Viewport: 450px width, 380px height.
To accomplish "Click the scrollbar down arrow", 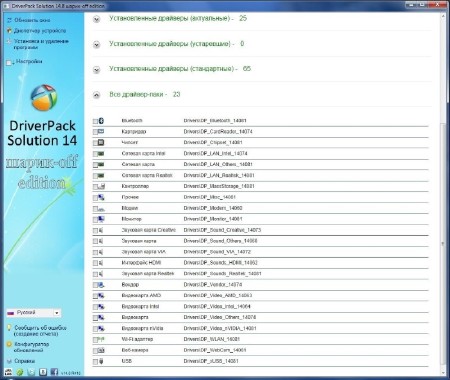I will [x=443, y=373].
